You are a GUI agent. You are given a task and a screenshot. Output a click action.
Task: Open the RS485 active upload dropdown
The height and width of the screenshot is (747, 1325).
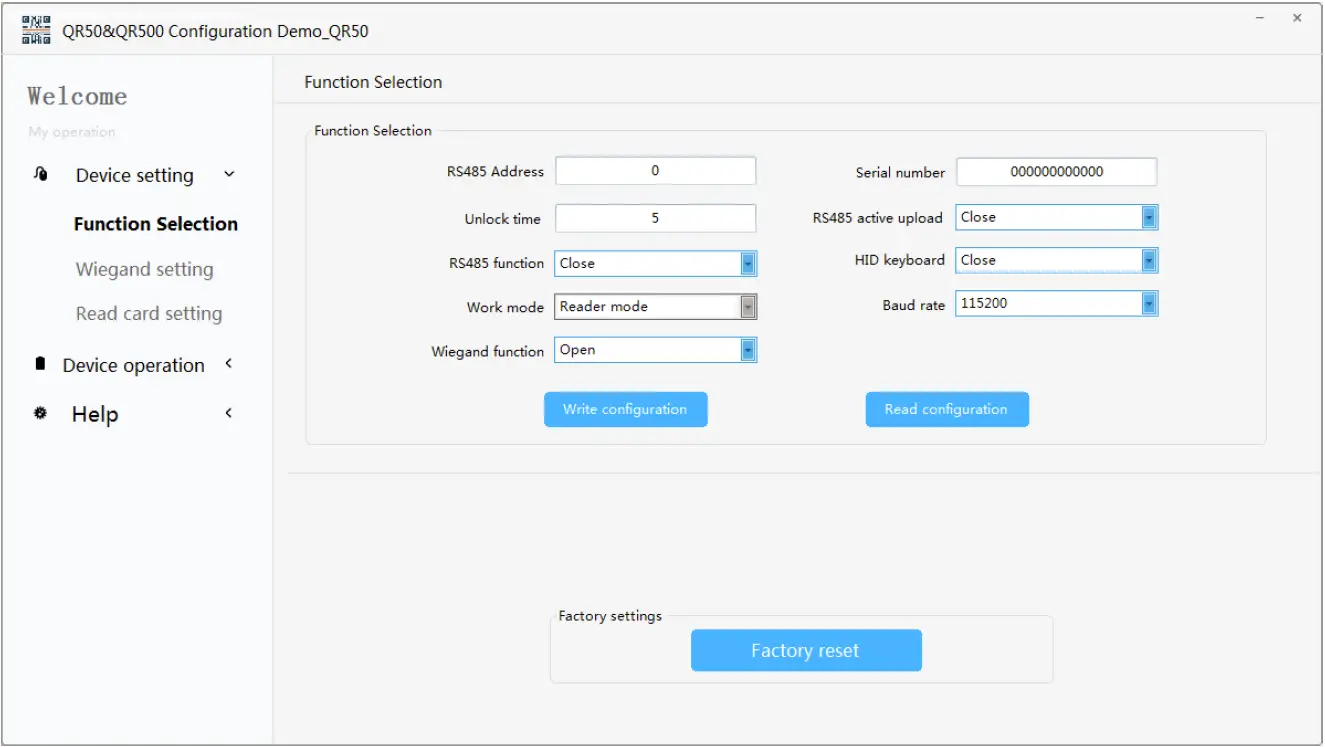pos(1057,217)
